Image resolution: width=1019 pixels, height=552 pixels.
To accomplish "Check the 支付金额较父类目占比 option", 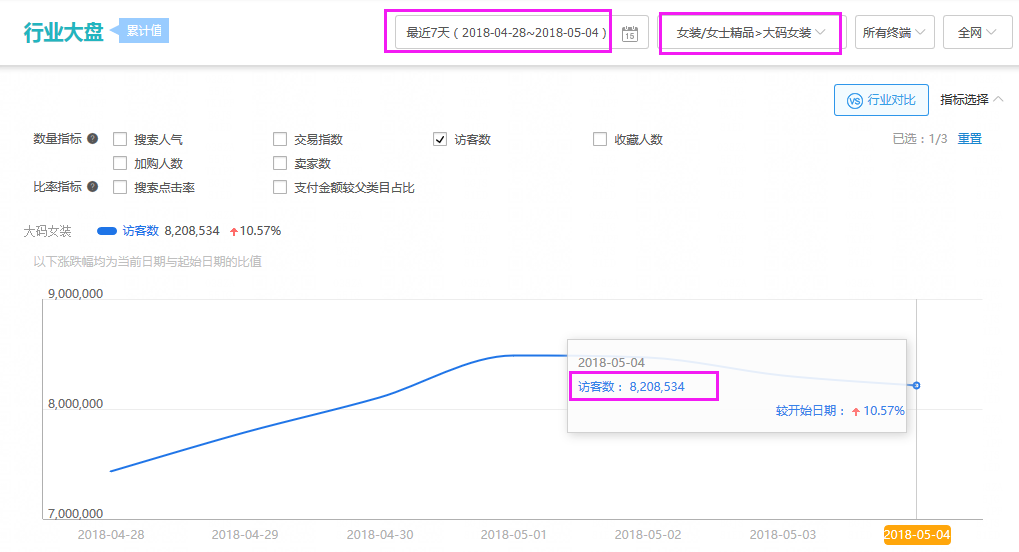I will (x=280, y=188).
